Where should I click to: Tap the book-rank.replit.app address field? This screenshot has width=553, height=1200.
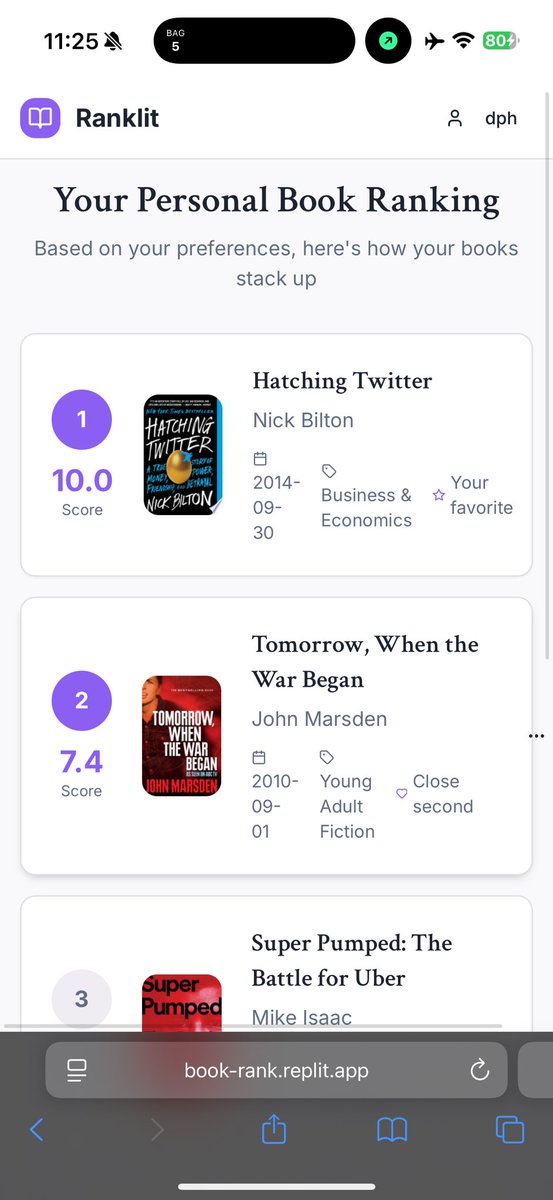[277, 1071]
